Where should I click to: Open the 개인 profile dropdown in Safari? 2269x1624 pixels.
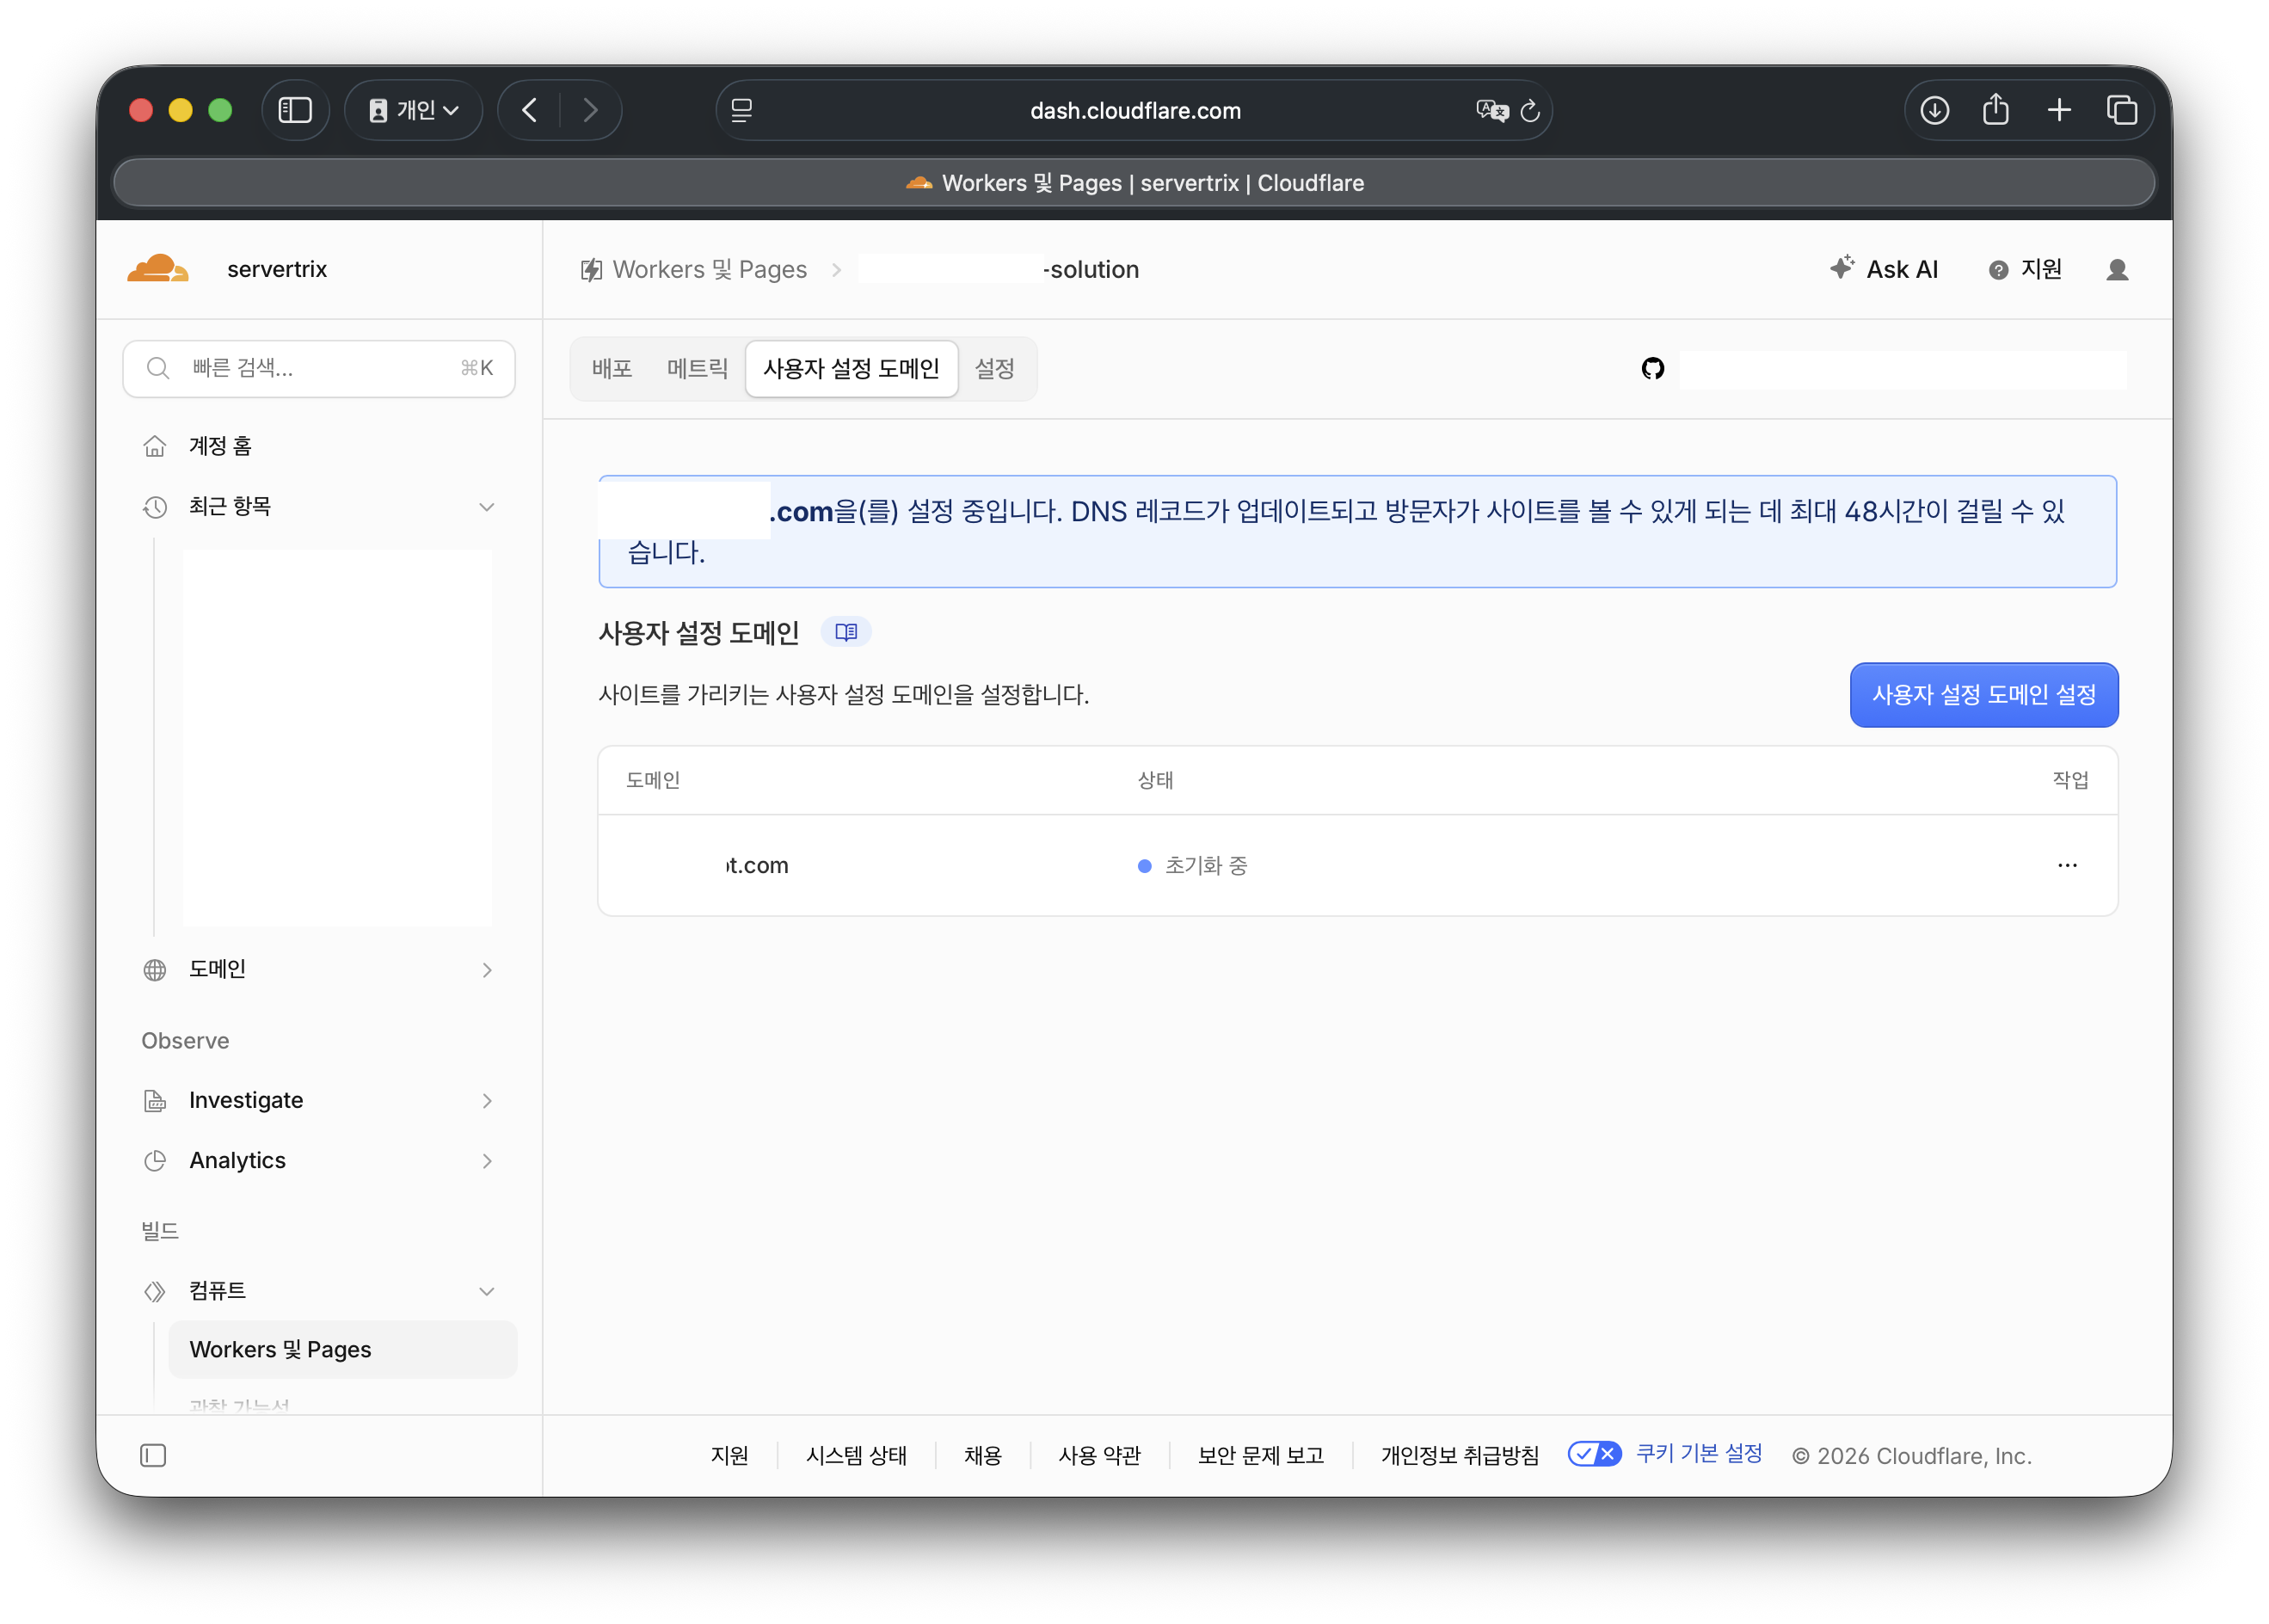pyautogui.click(x=414, y=110)
